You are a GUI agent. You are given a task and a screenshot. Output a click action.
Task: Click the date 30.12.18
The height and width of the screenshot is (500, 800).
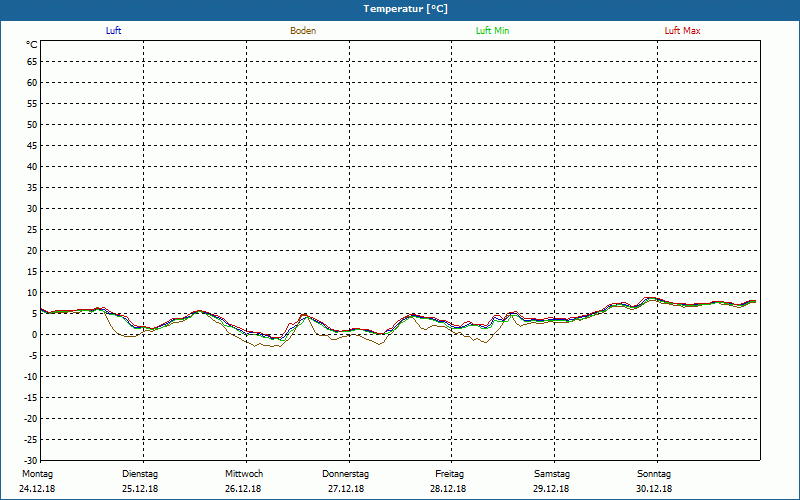[654, 489]
